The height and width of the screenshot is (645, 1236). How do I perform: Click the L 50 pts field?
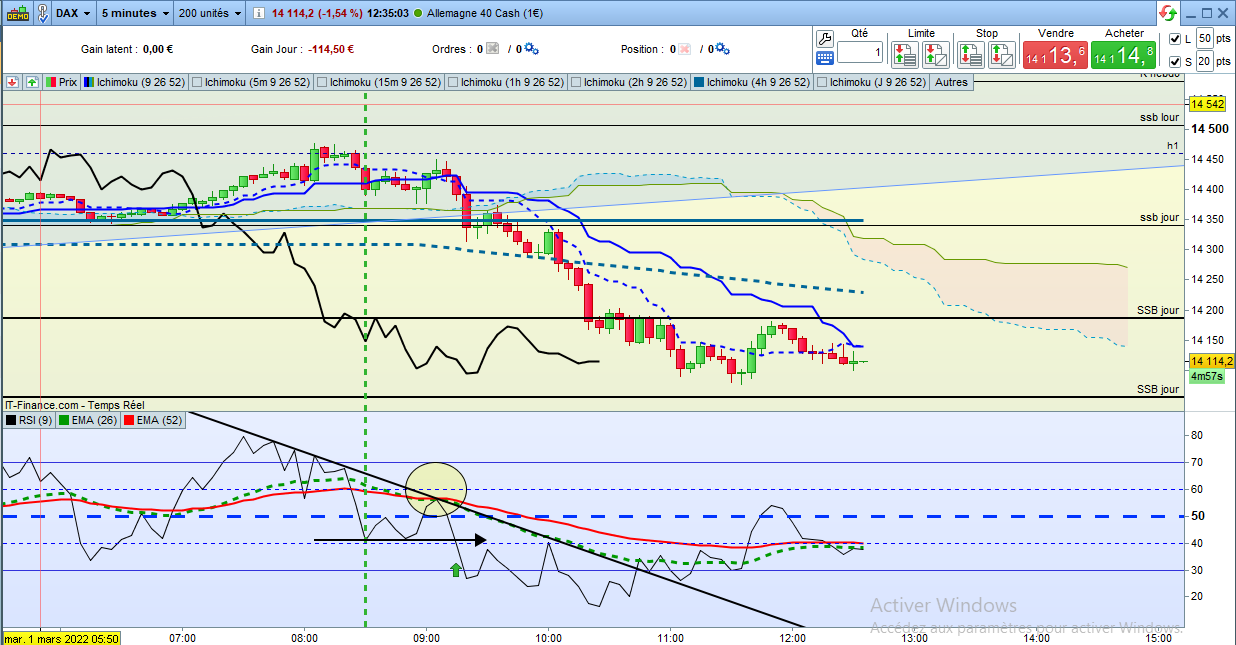click(x=1205, y=39)
